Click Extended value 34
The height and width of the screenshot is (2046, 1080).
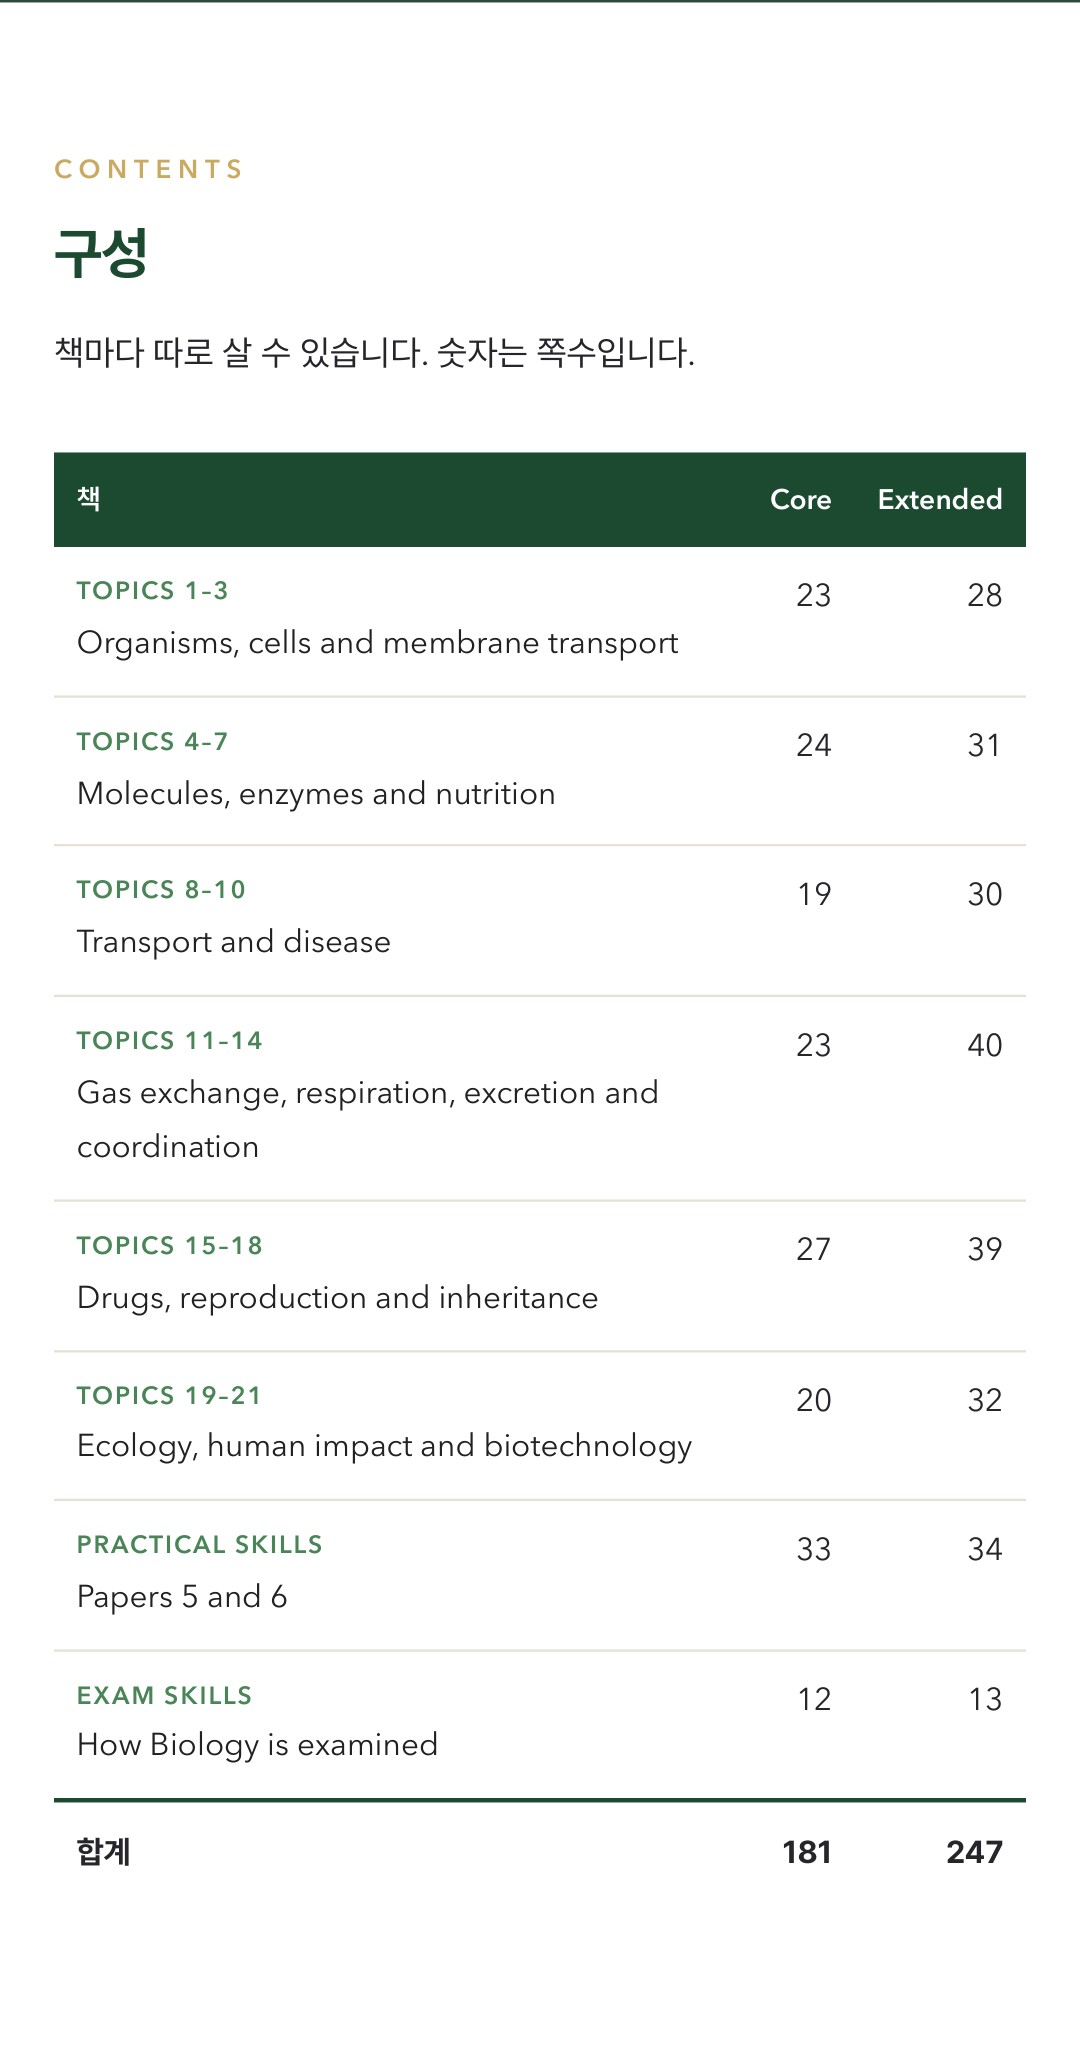tap(985, 1549)
